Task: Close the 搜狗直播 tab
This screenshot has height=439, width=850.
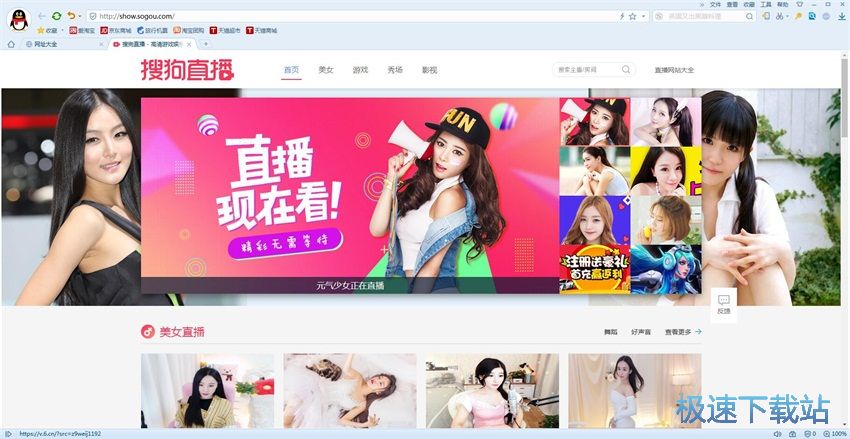Action: pos(190,44)
